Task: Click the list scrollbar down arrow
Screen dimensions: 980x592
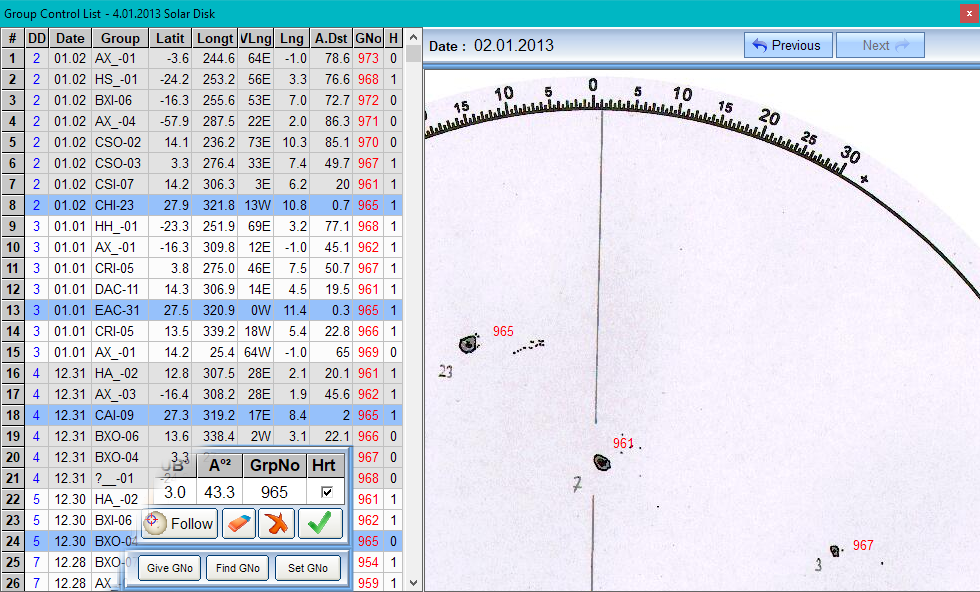Action: 413,583
